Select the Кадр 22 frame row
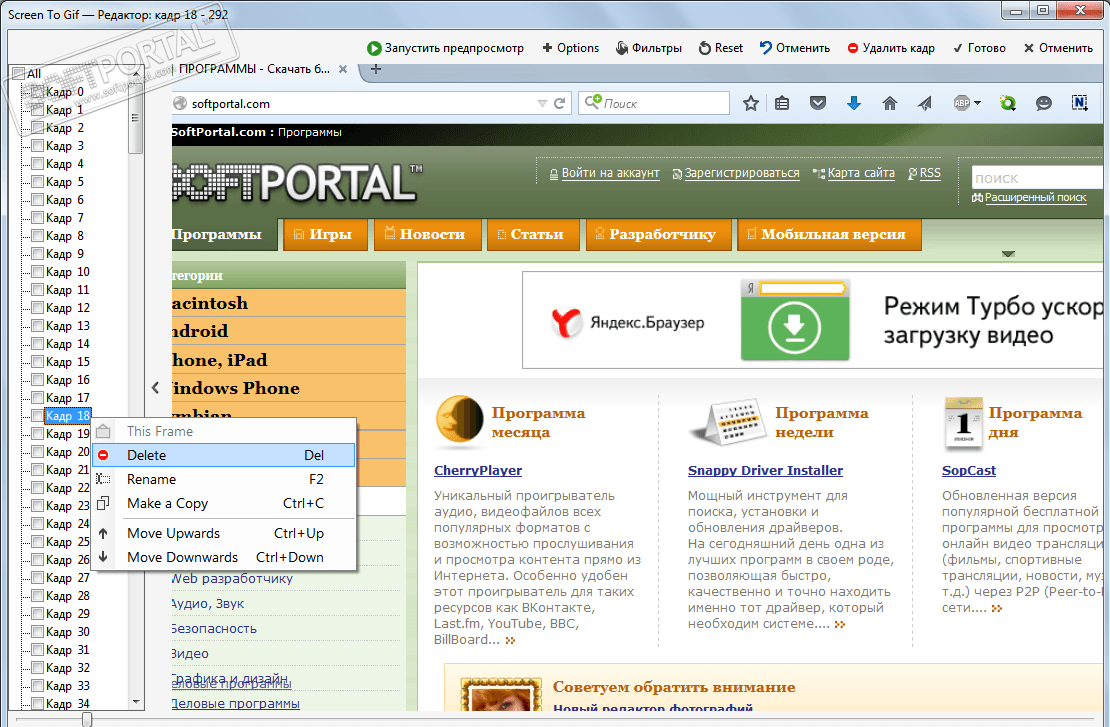The image size is (1110, 727). pyautogui.click(x=68, y=488)
